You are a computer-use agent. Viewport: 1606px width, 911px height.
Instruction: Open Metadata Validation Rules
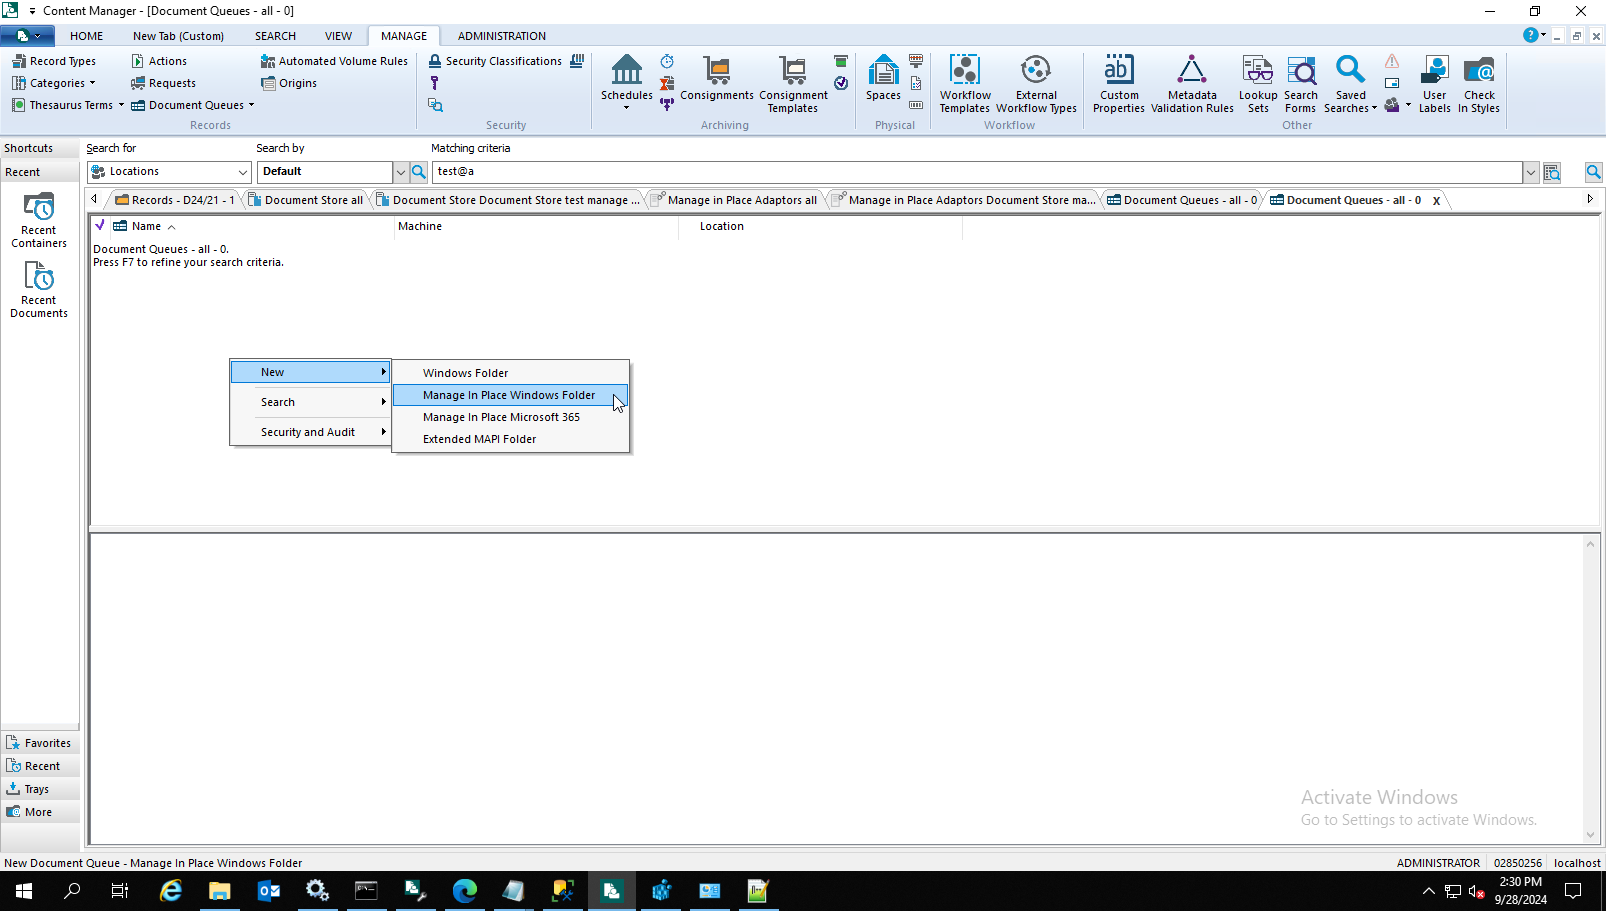[x=1192, y=84]
